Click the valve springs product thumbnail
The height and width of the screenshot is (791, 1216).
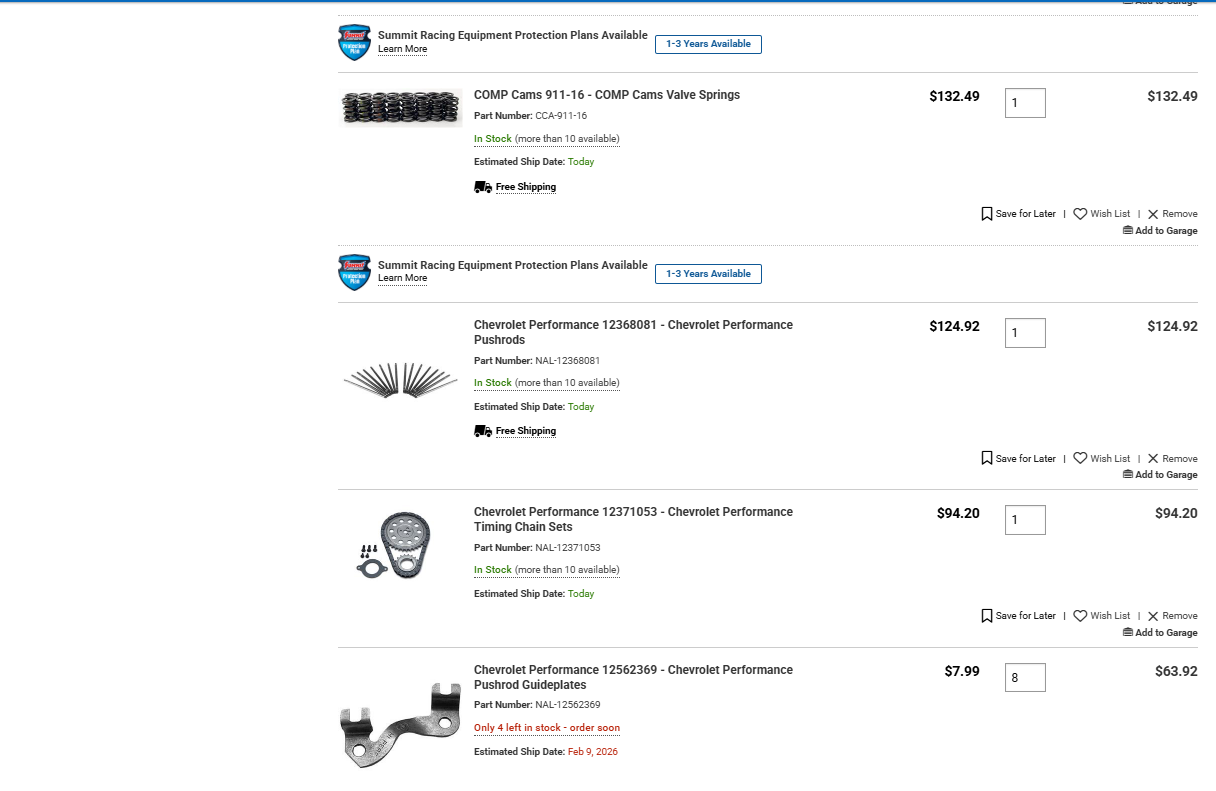tap(401, 107)
